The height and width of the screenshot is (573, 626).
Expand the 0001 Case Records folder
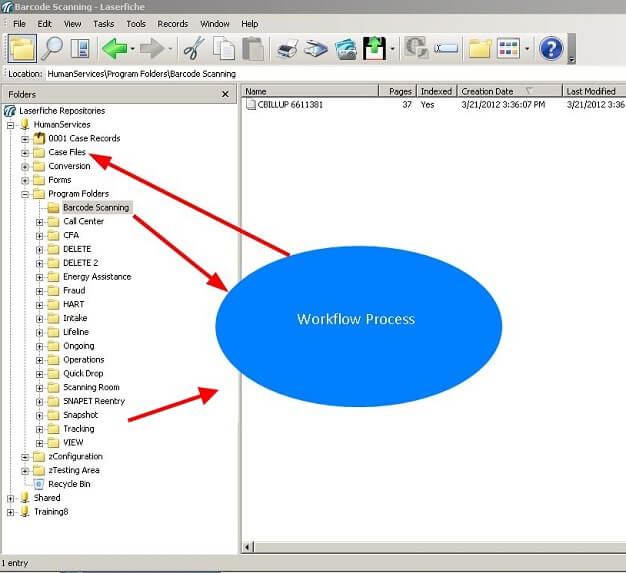pyautogui.click(x=25, y=139)
